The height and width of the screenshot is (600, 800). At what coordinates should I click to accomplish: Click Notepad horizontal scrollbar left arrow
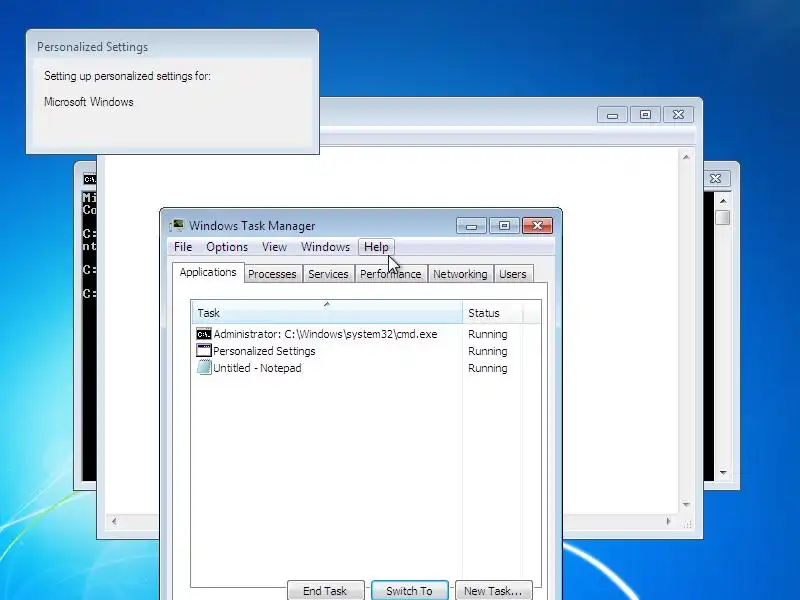pos(114,521)
